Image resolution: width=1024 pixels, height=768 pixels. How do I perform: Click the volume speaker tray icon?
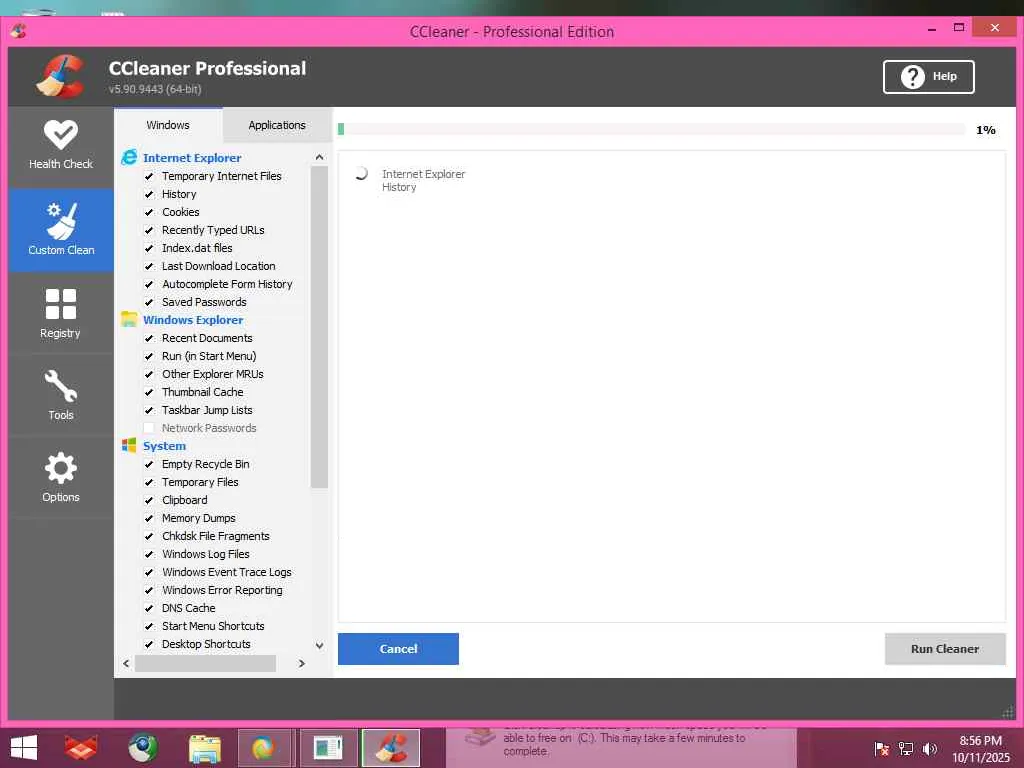(930, 748)
